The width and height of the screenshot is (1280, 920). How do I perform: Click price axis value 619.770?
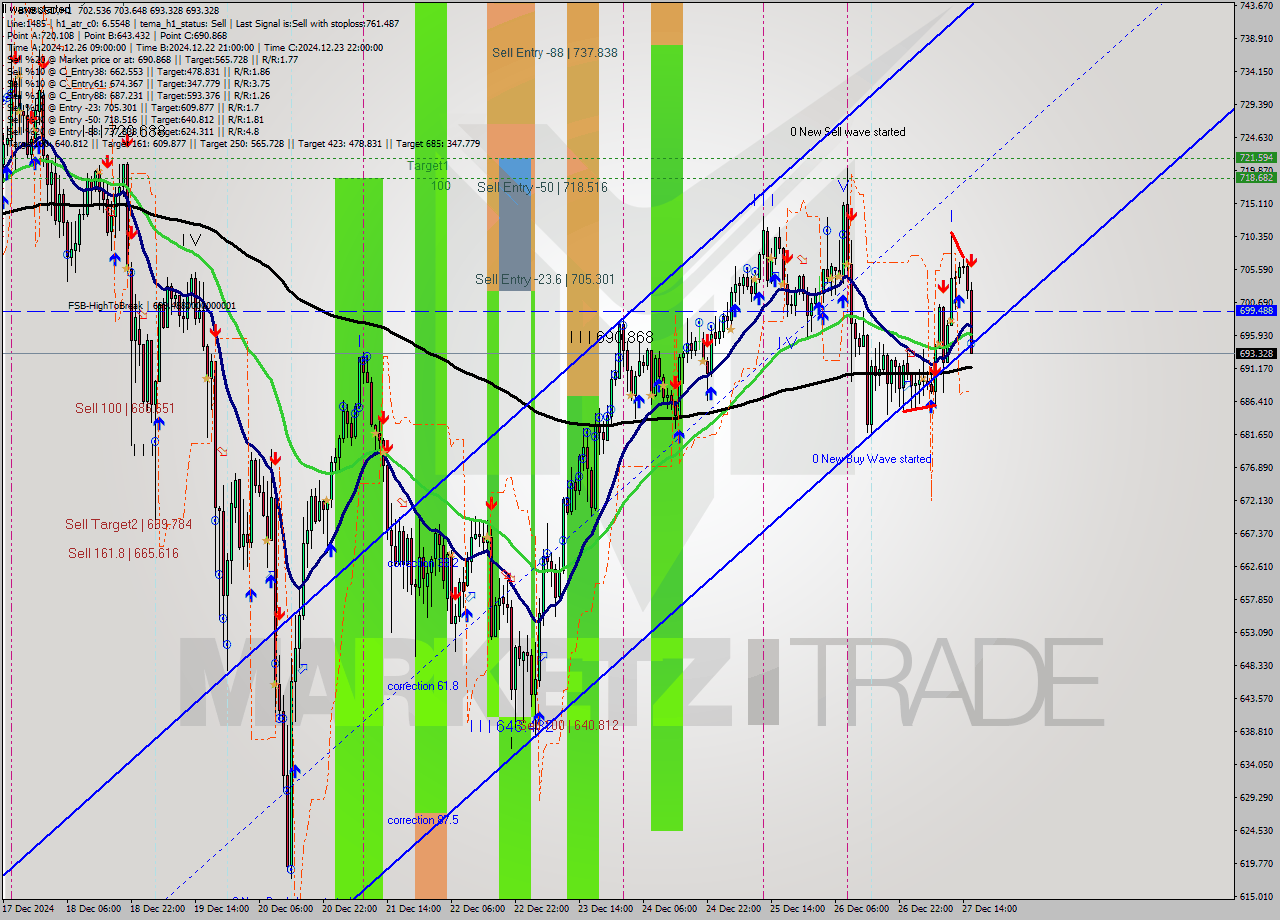coord(1256,864)
